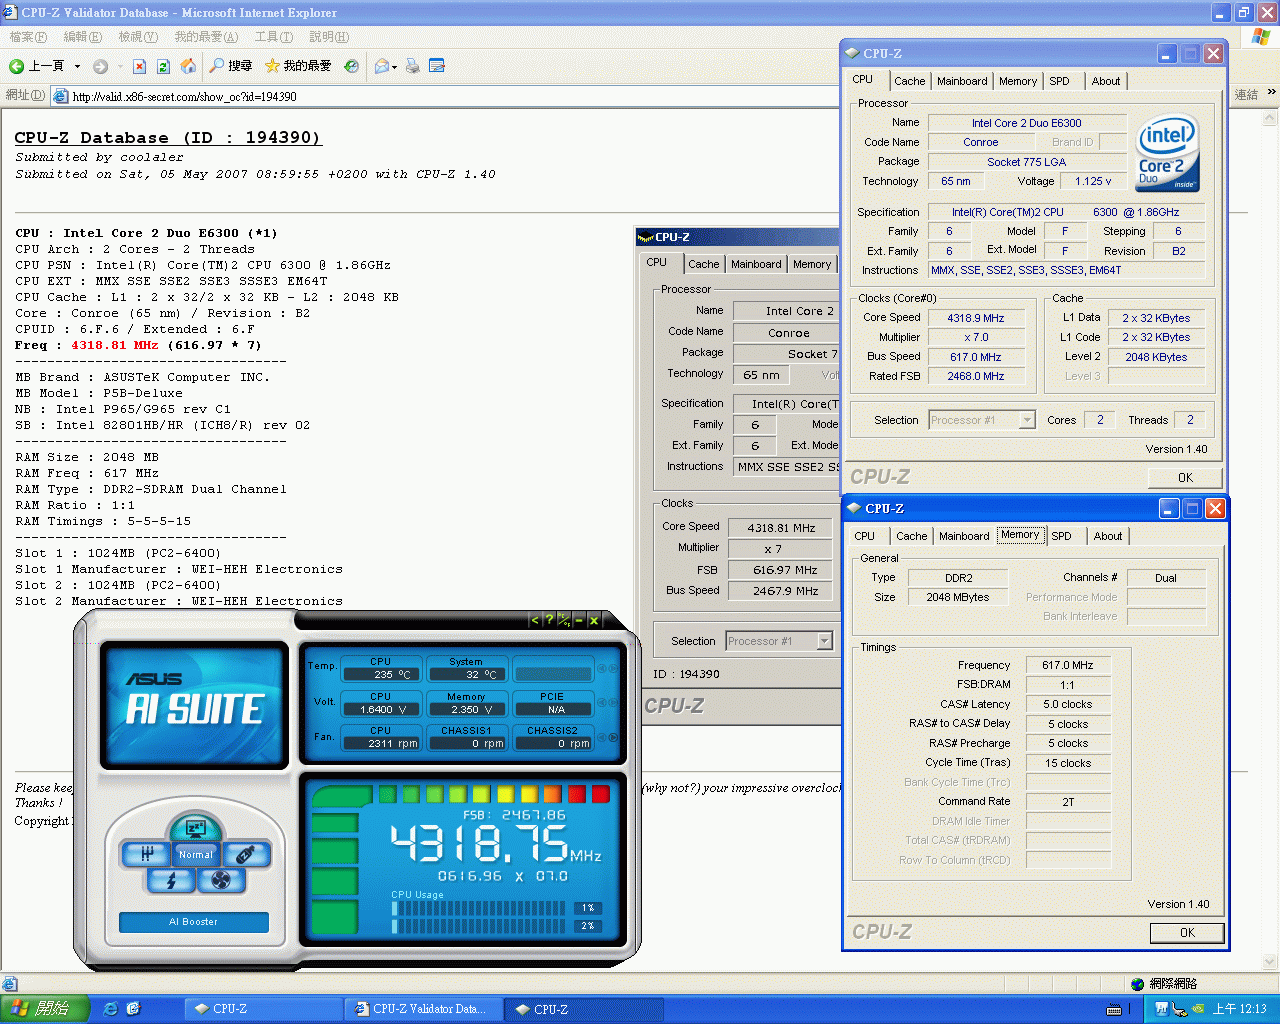Select Cache tab in top CPU-Z window
This screenshot has height=1024, width=1280.
[x=910, y=82]
